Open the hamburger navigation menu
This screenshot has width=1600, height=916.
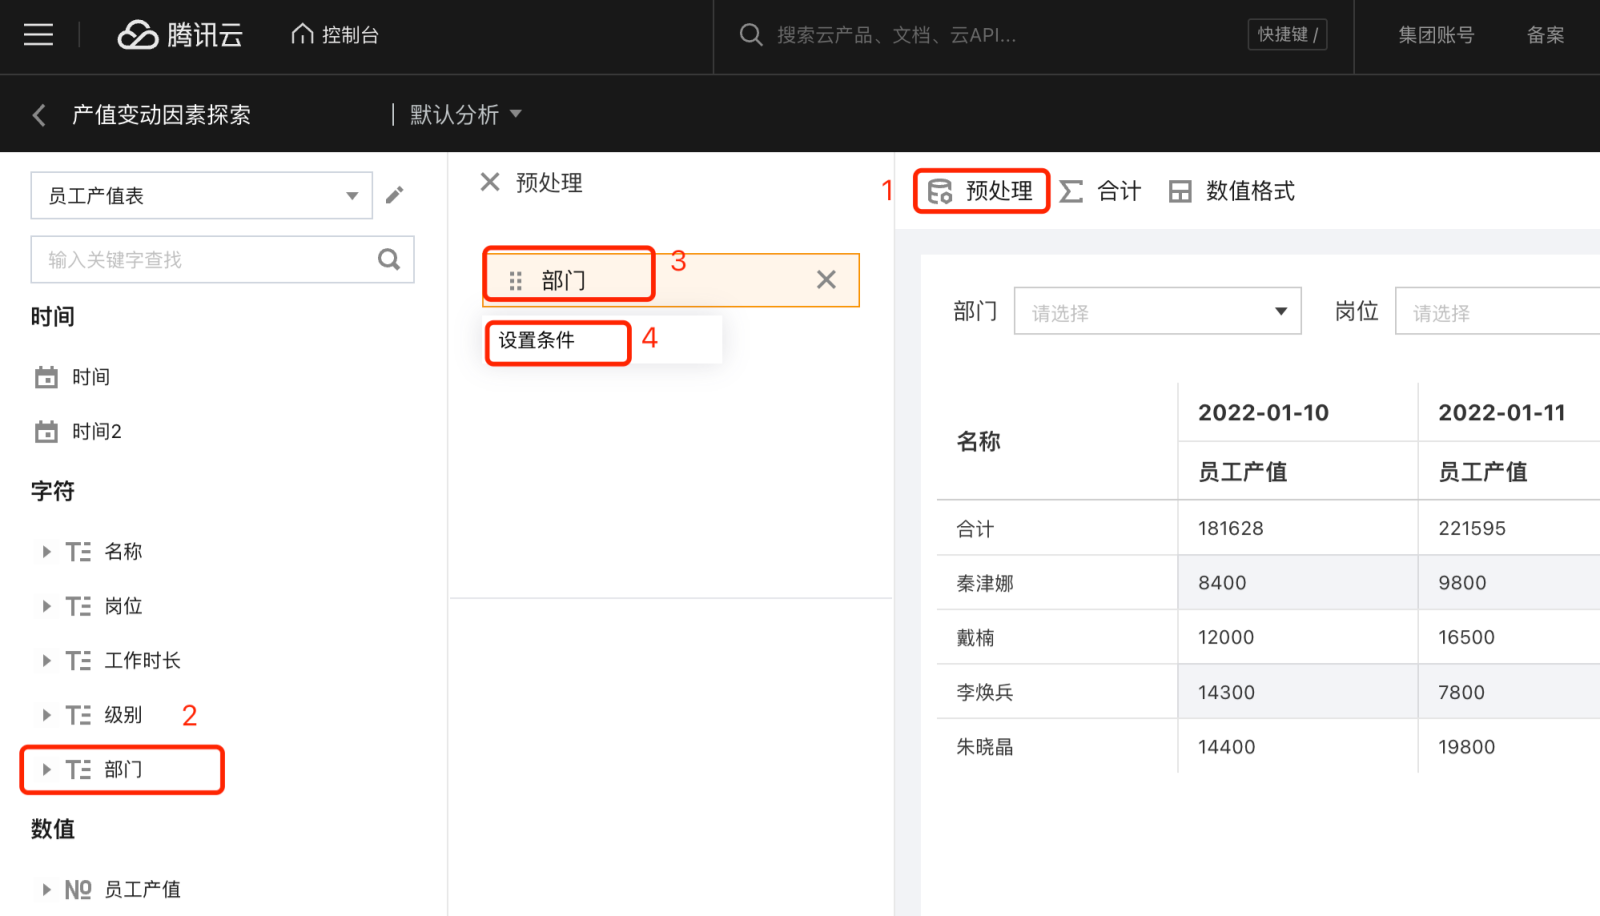point(38,35)
